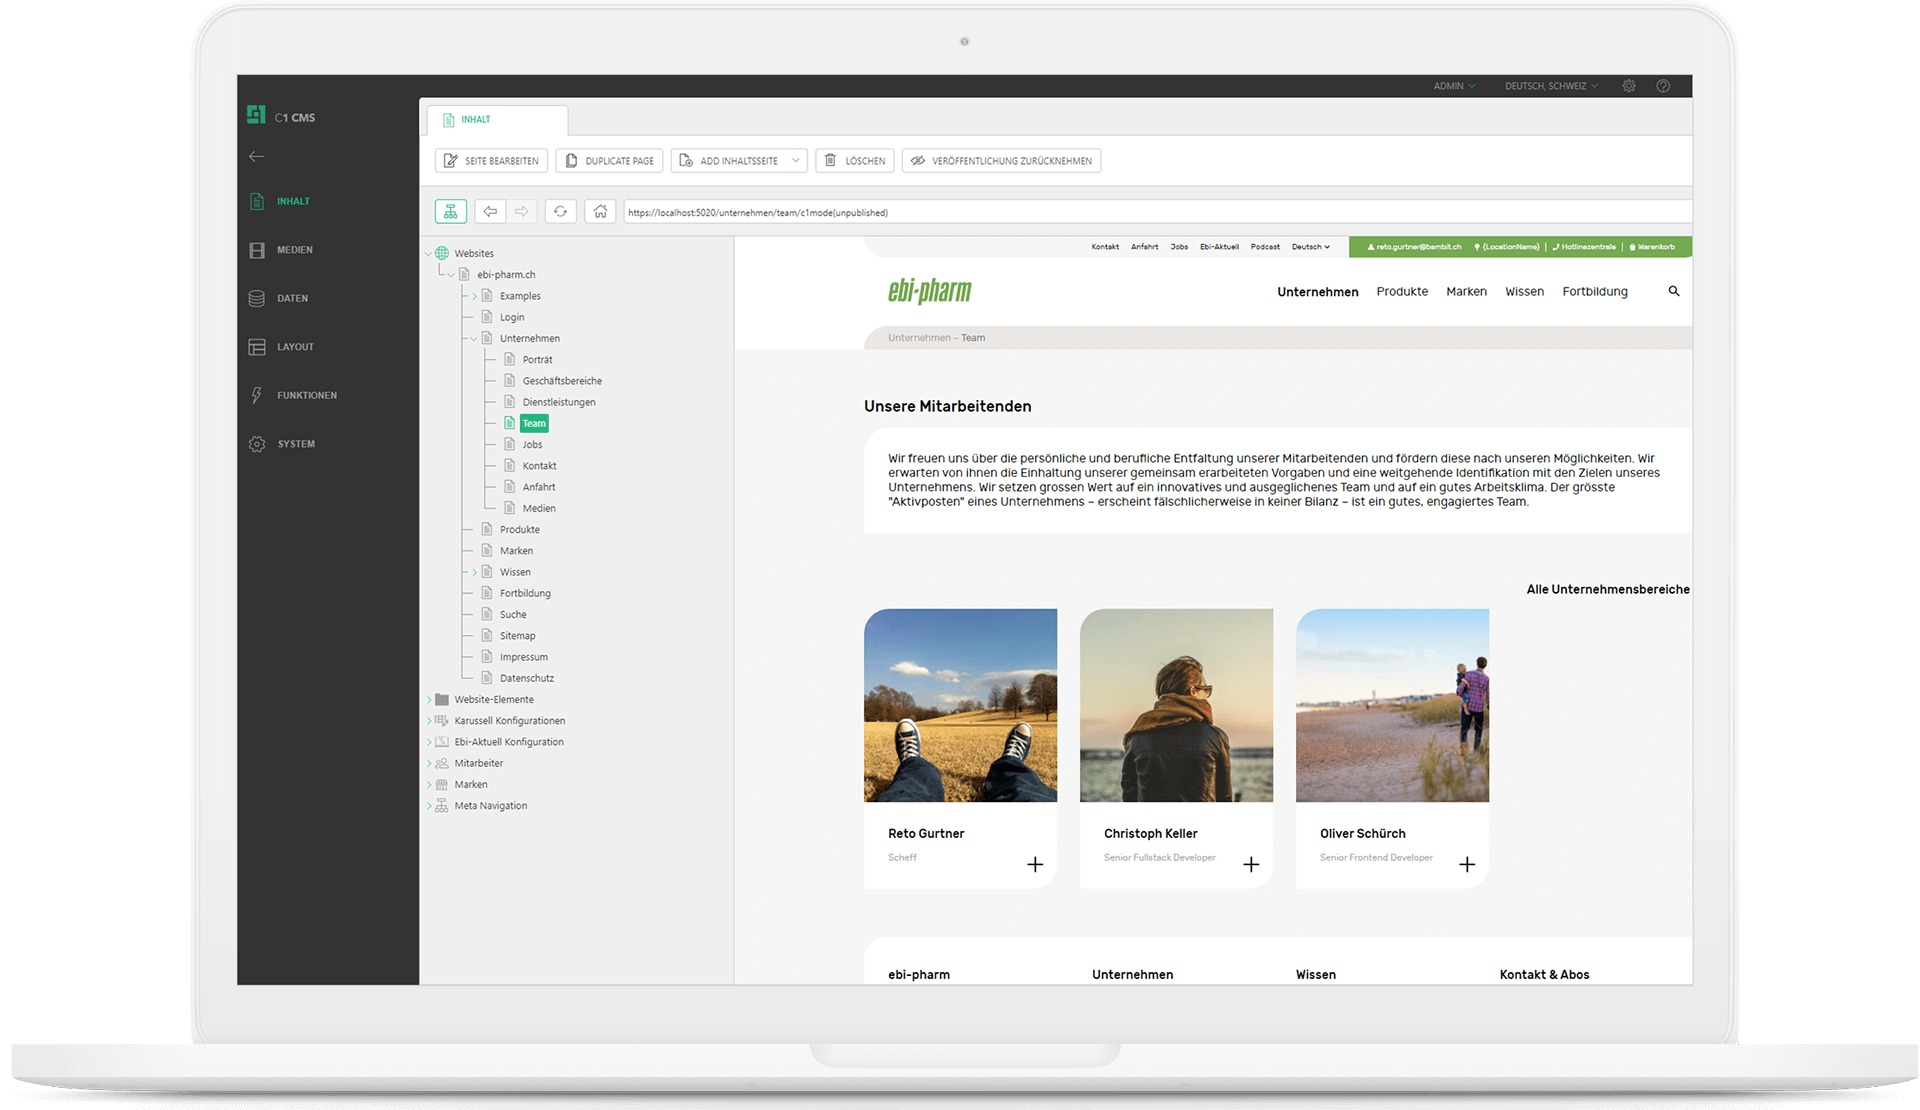The image size is (1920, 1110).
Task: Collapse the Websites tree node
Action: 429,254
